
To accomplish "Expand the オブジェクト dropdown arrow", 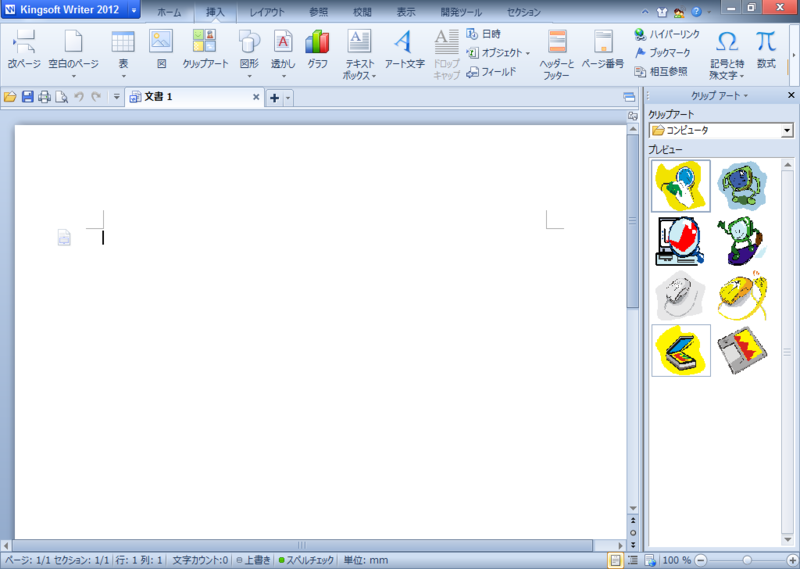I will pyautogui.click(x=528, y=54).
